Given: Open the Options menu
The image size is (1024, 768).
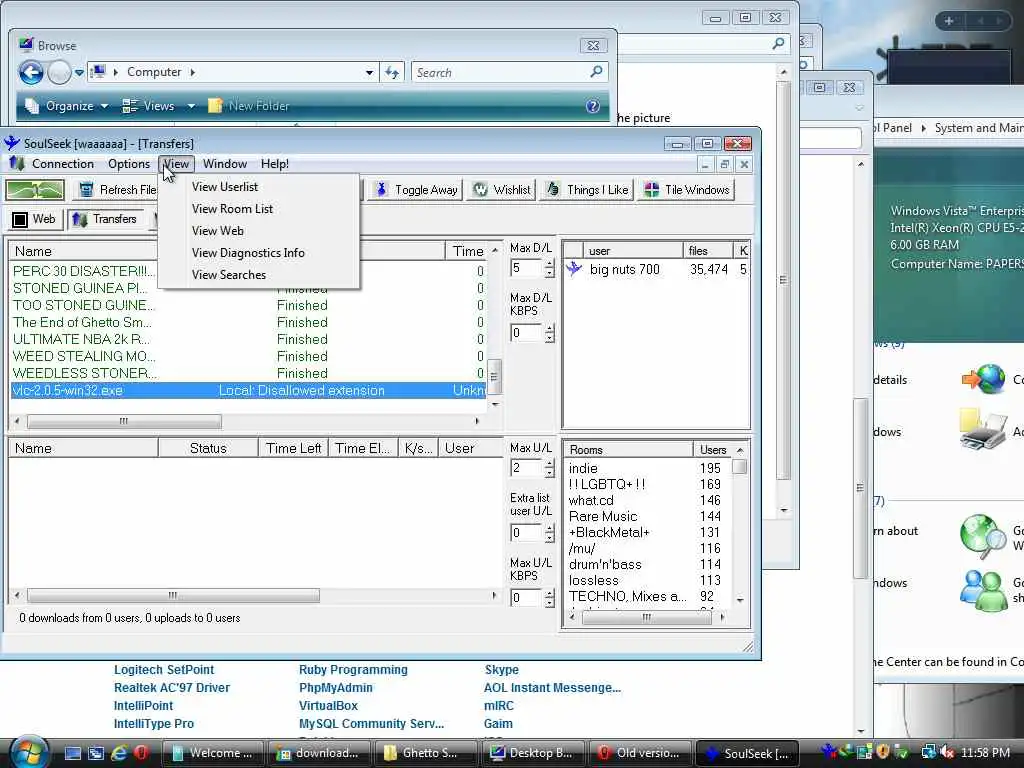Looking at the screenshot, I should pos(129,164).
